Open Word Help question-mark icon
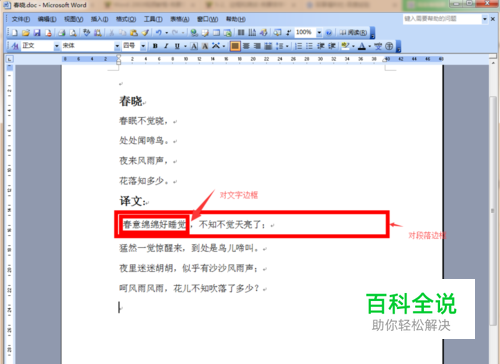 point(329,33)
